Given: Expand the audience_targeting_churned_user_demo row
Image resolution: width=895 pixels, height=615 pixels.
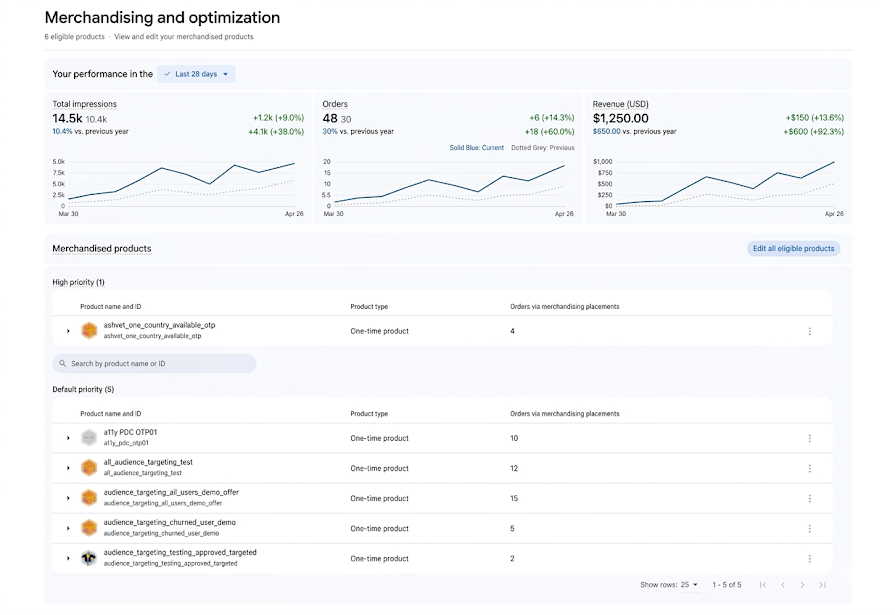Looking at the screenshot, I should coord(68,529).
